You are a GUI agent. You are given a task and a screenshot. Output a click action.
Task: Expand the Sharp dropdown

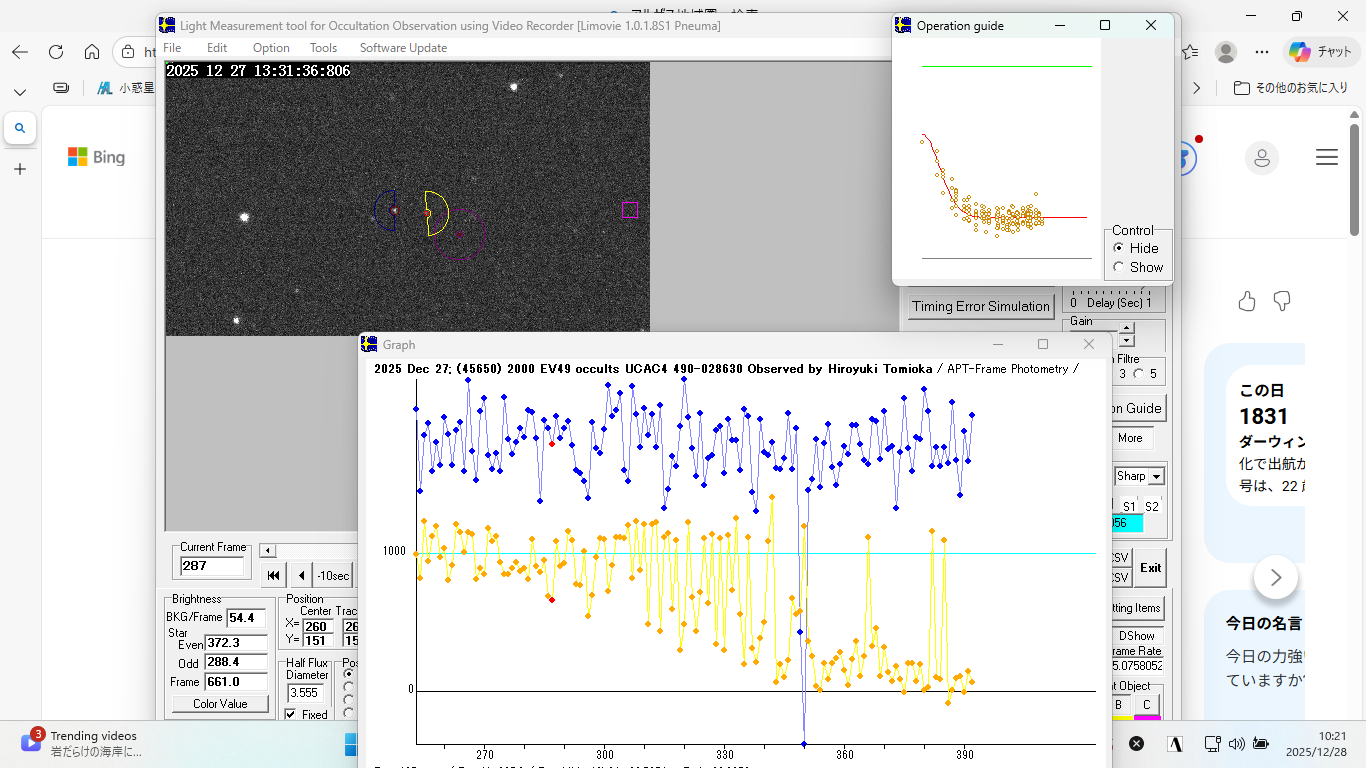click(x=1156, y=477)
